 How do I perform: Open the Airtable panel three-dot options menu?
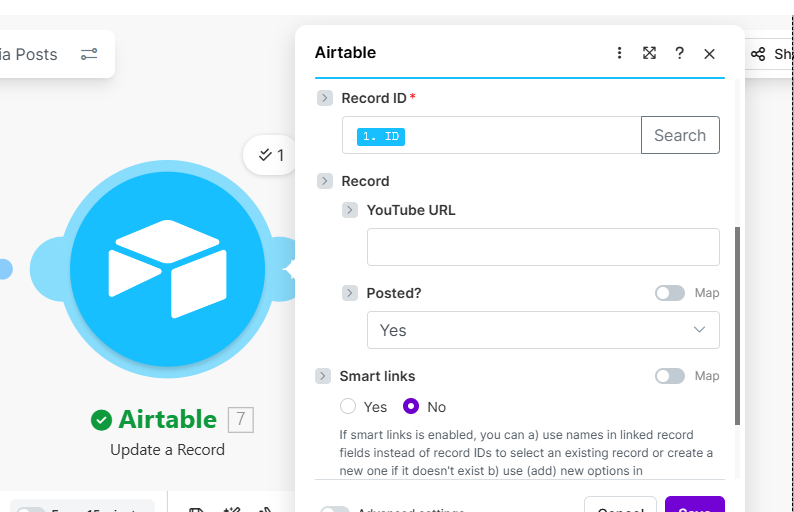point(619,53)
